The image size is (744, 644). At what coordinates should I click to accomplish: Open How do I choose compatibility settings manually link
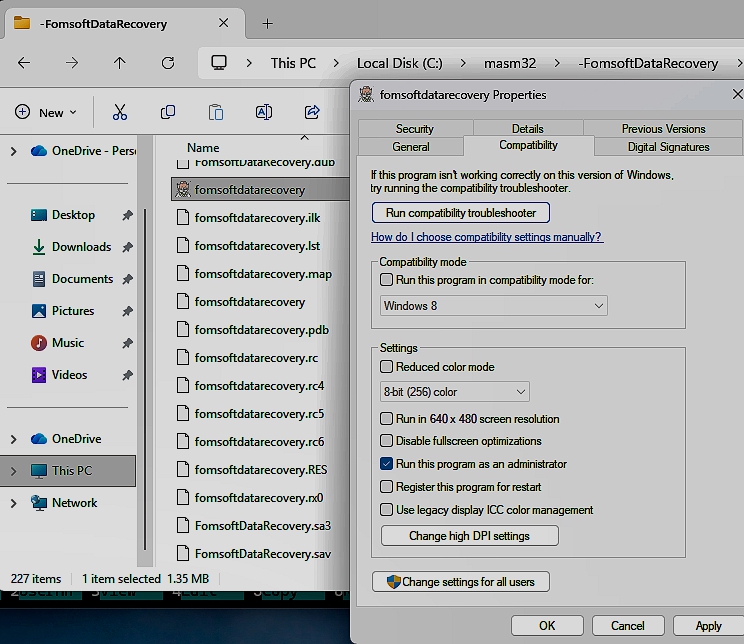[487, 237]
